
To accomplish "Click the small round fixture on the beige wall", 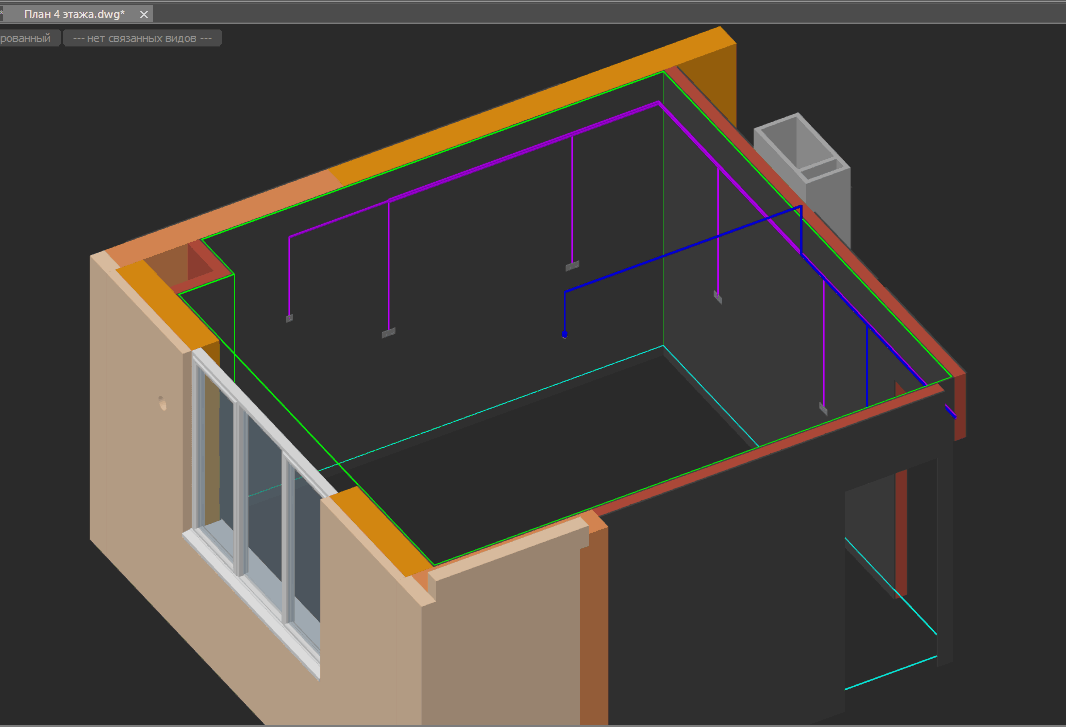I will (161, 403).
